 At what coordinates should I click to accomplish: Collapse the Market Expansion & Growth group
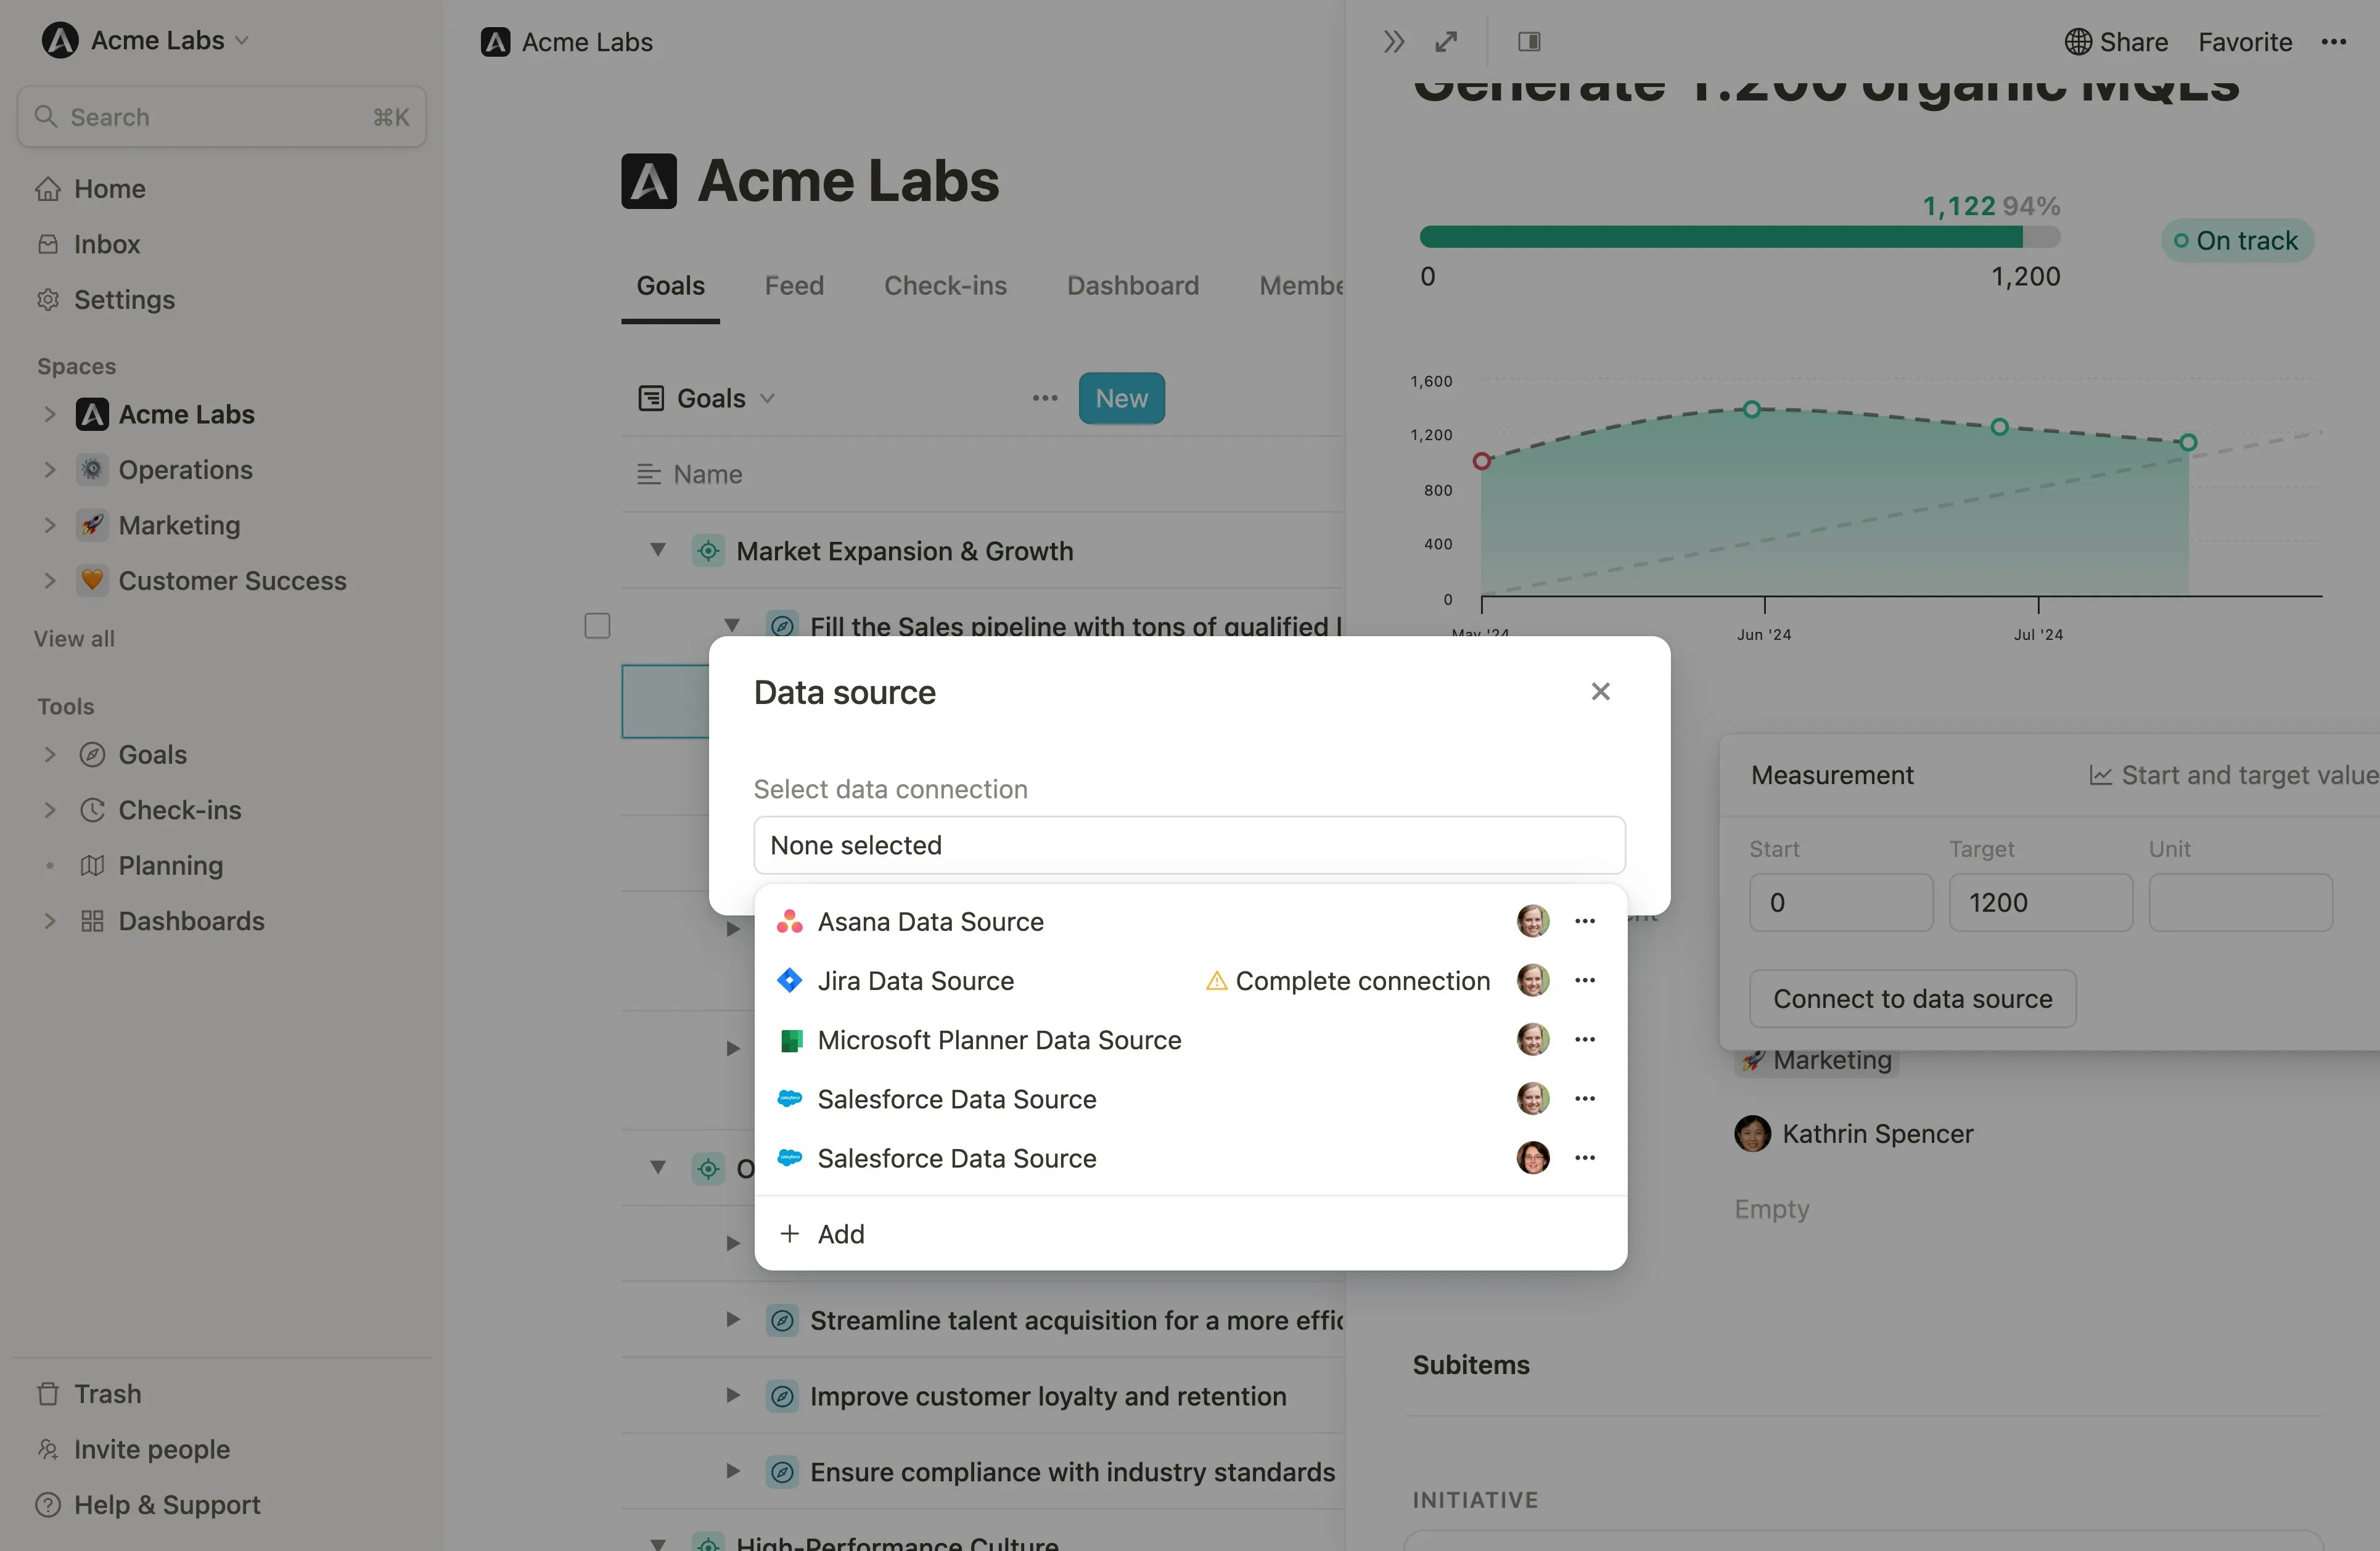click(x=657, y=550)
